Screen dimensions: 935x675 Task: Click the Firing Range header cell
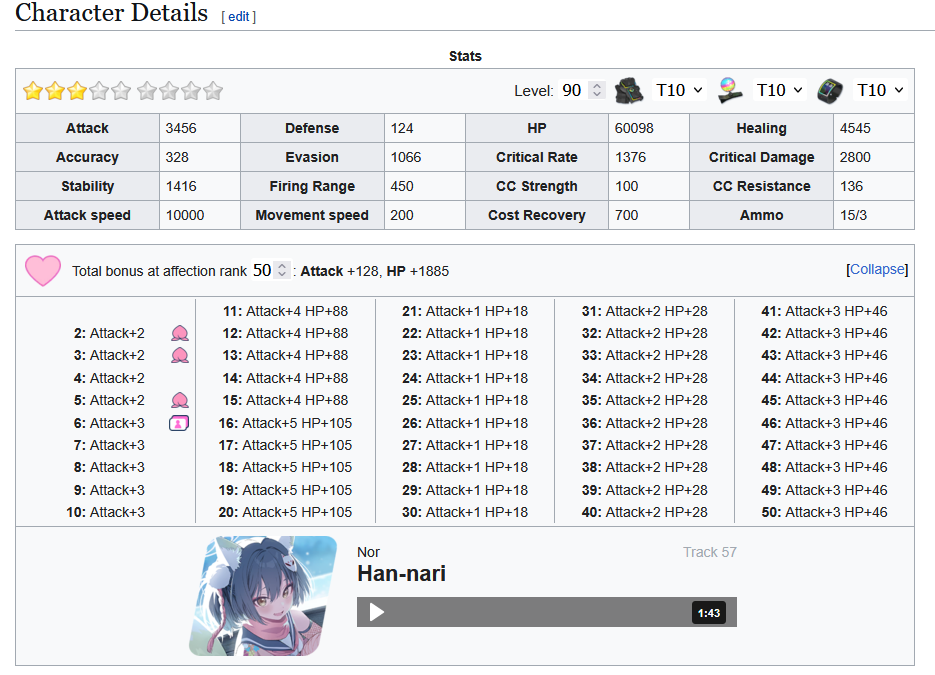point(312,186)
